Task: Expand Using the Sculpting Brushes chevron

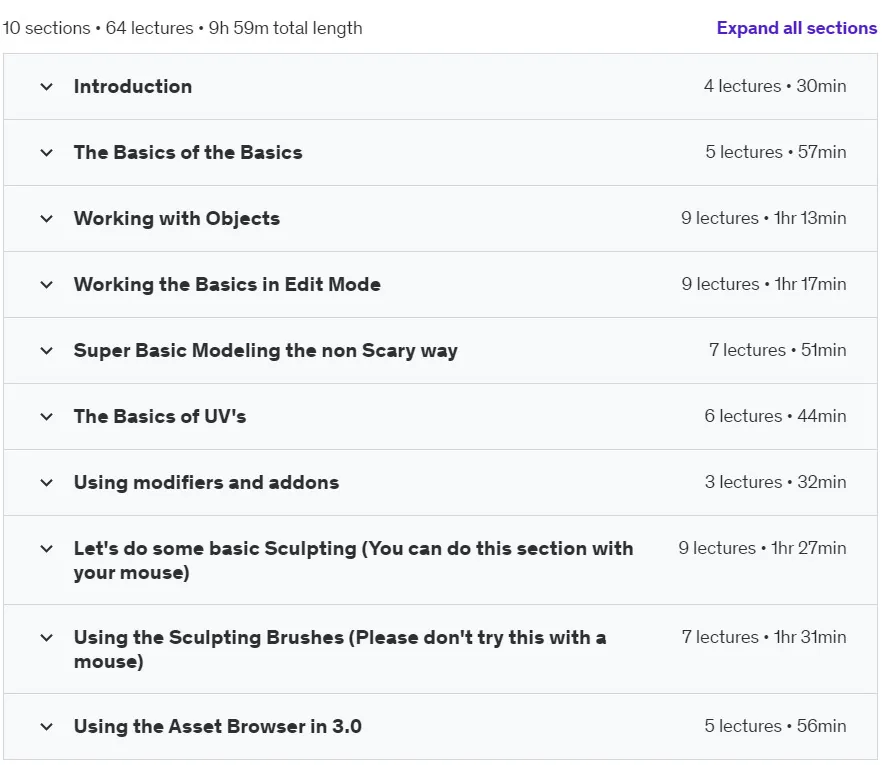Action: coord(47,637)
